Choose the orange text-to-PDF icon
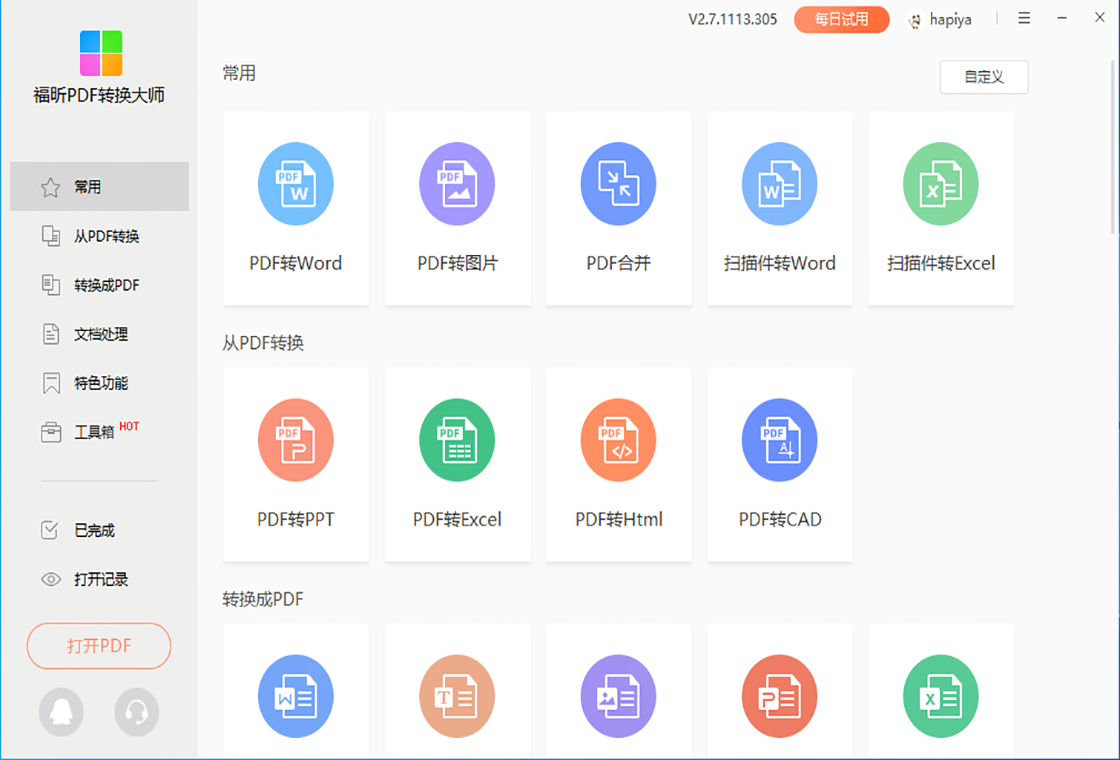The height and width of the screenshot is (760, 1120). (x=457, y=696)
